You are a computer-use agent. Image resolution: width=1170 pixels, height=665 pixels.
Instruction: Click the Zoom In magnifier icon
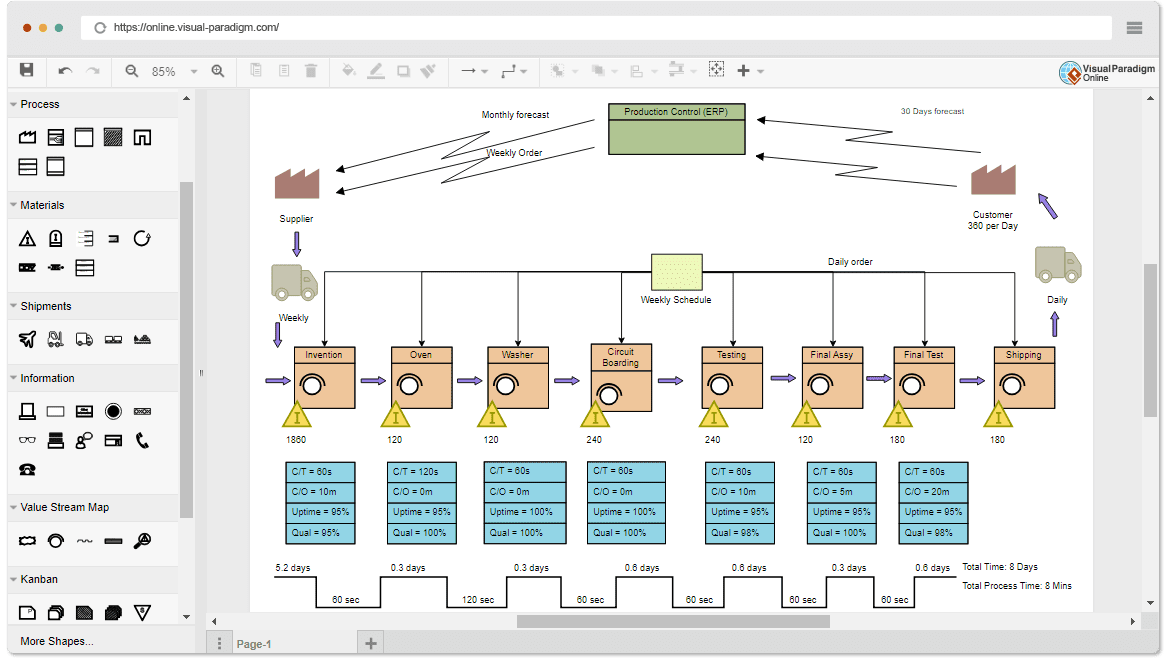(218, 71)
